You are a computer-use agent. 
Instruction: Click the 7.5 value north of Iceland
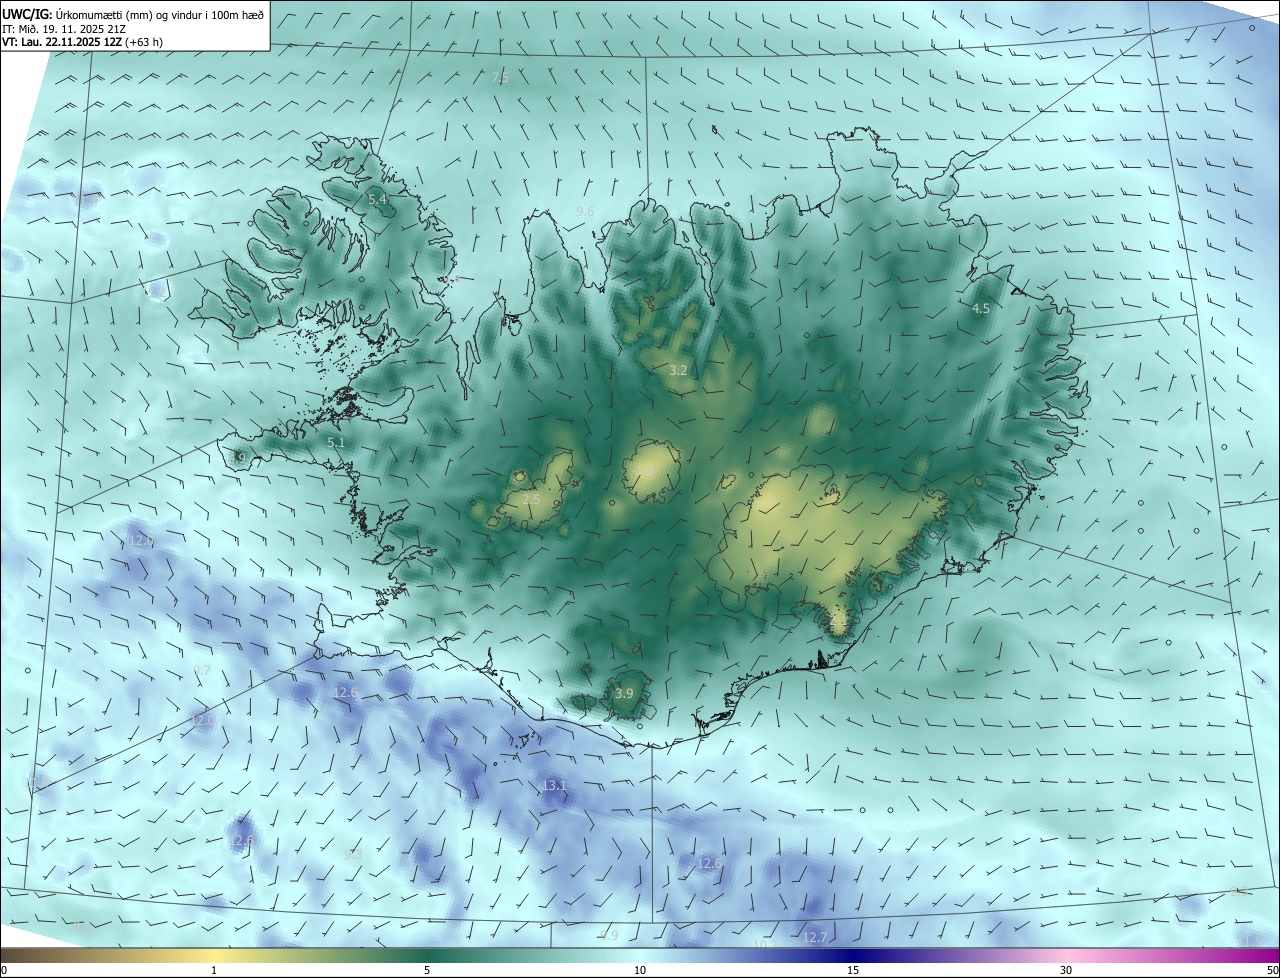[x=501, y=77]
